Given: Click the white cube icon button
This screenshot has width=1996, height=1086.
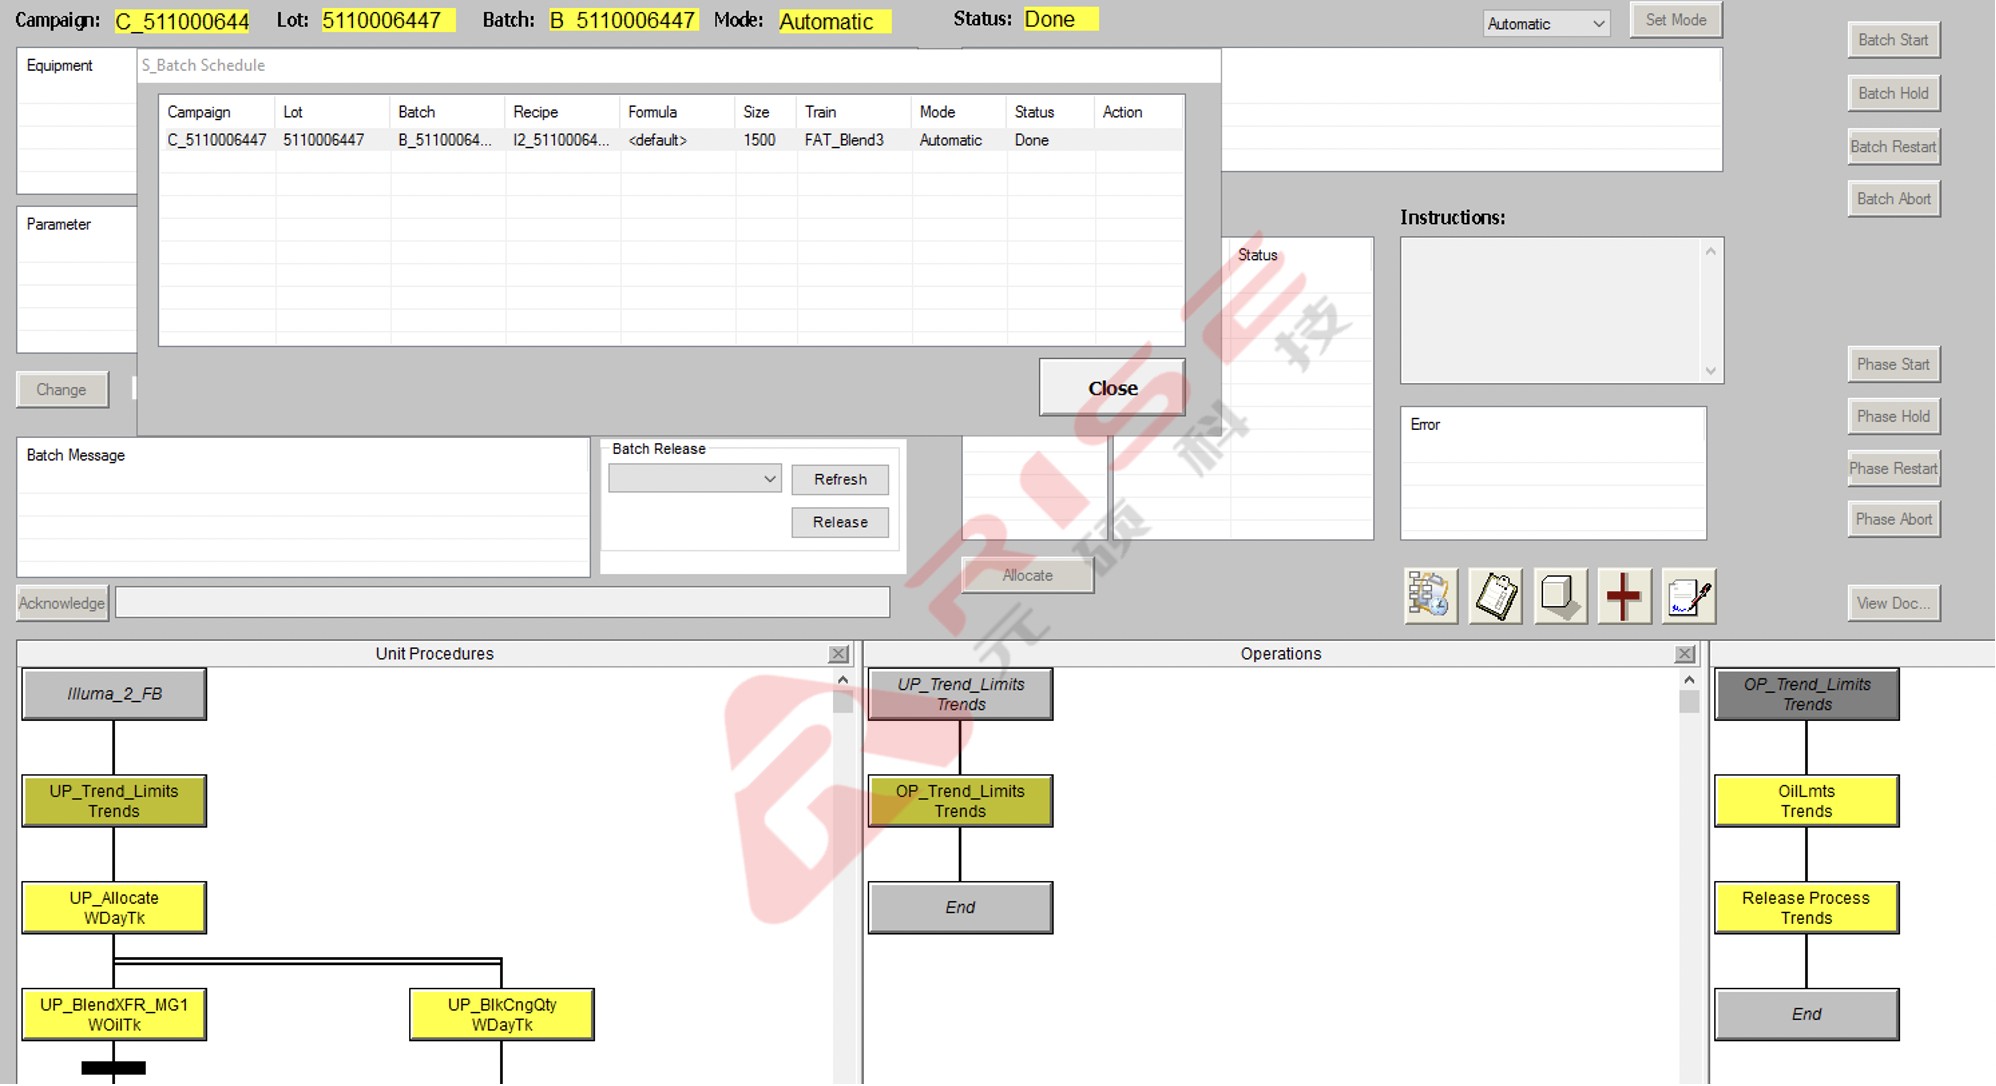Looking at the screenshot, I should point(1559,597).
